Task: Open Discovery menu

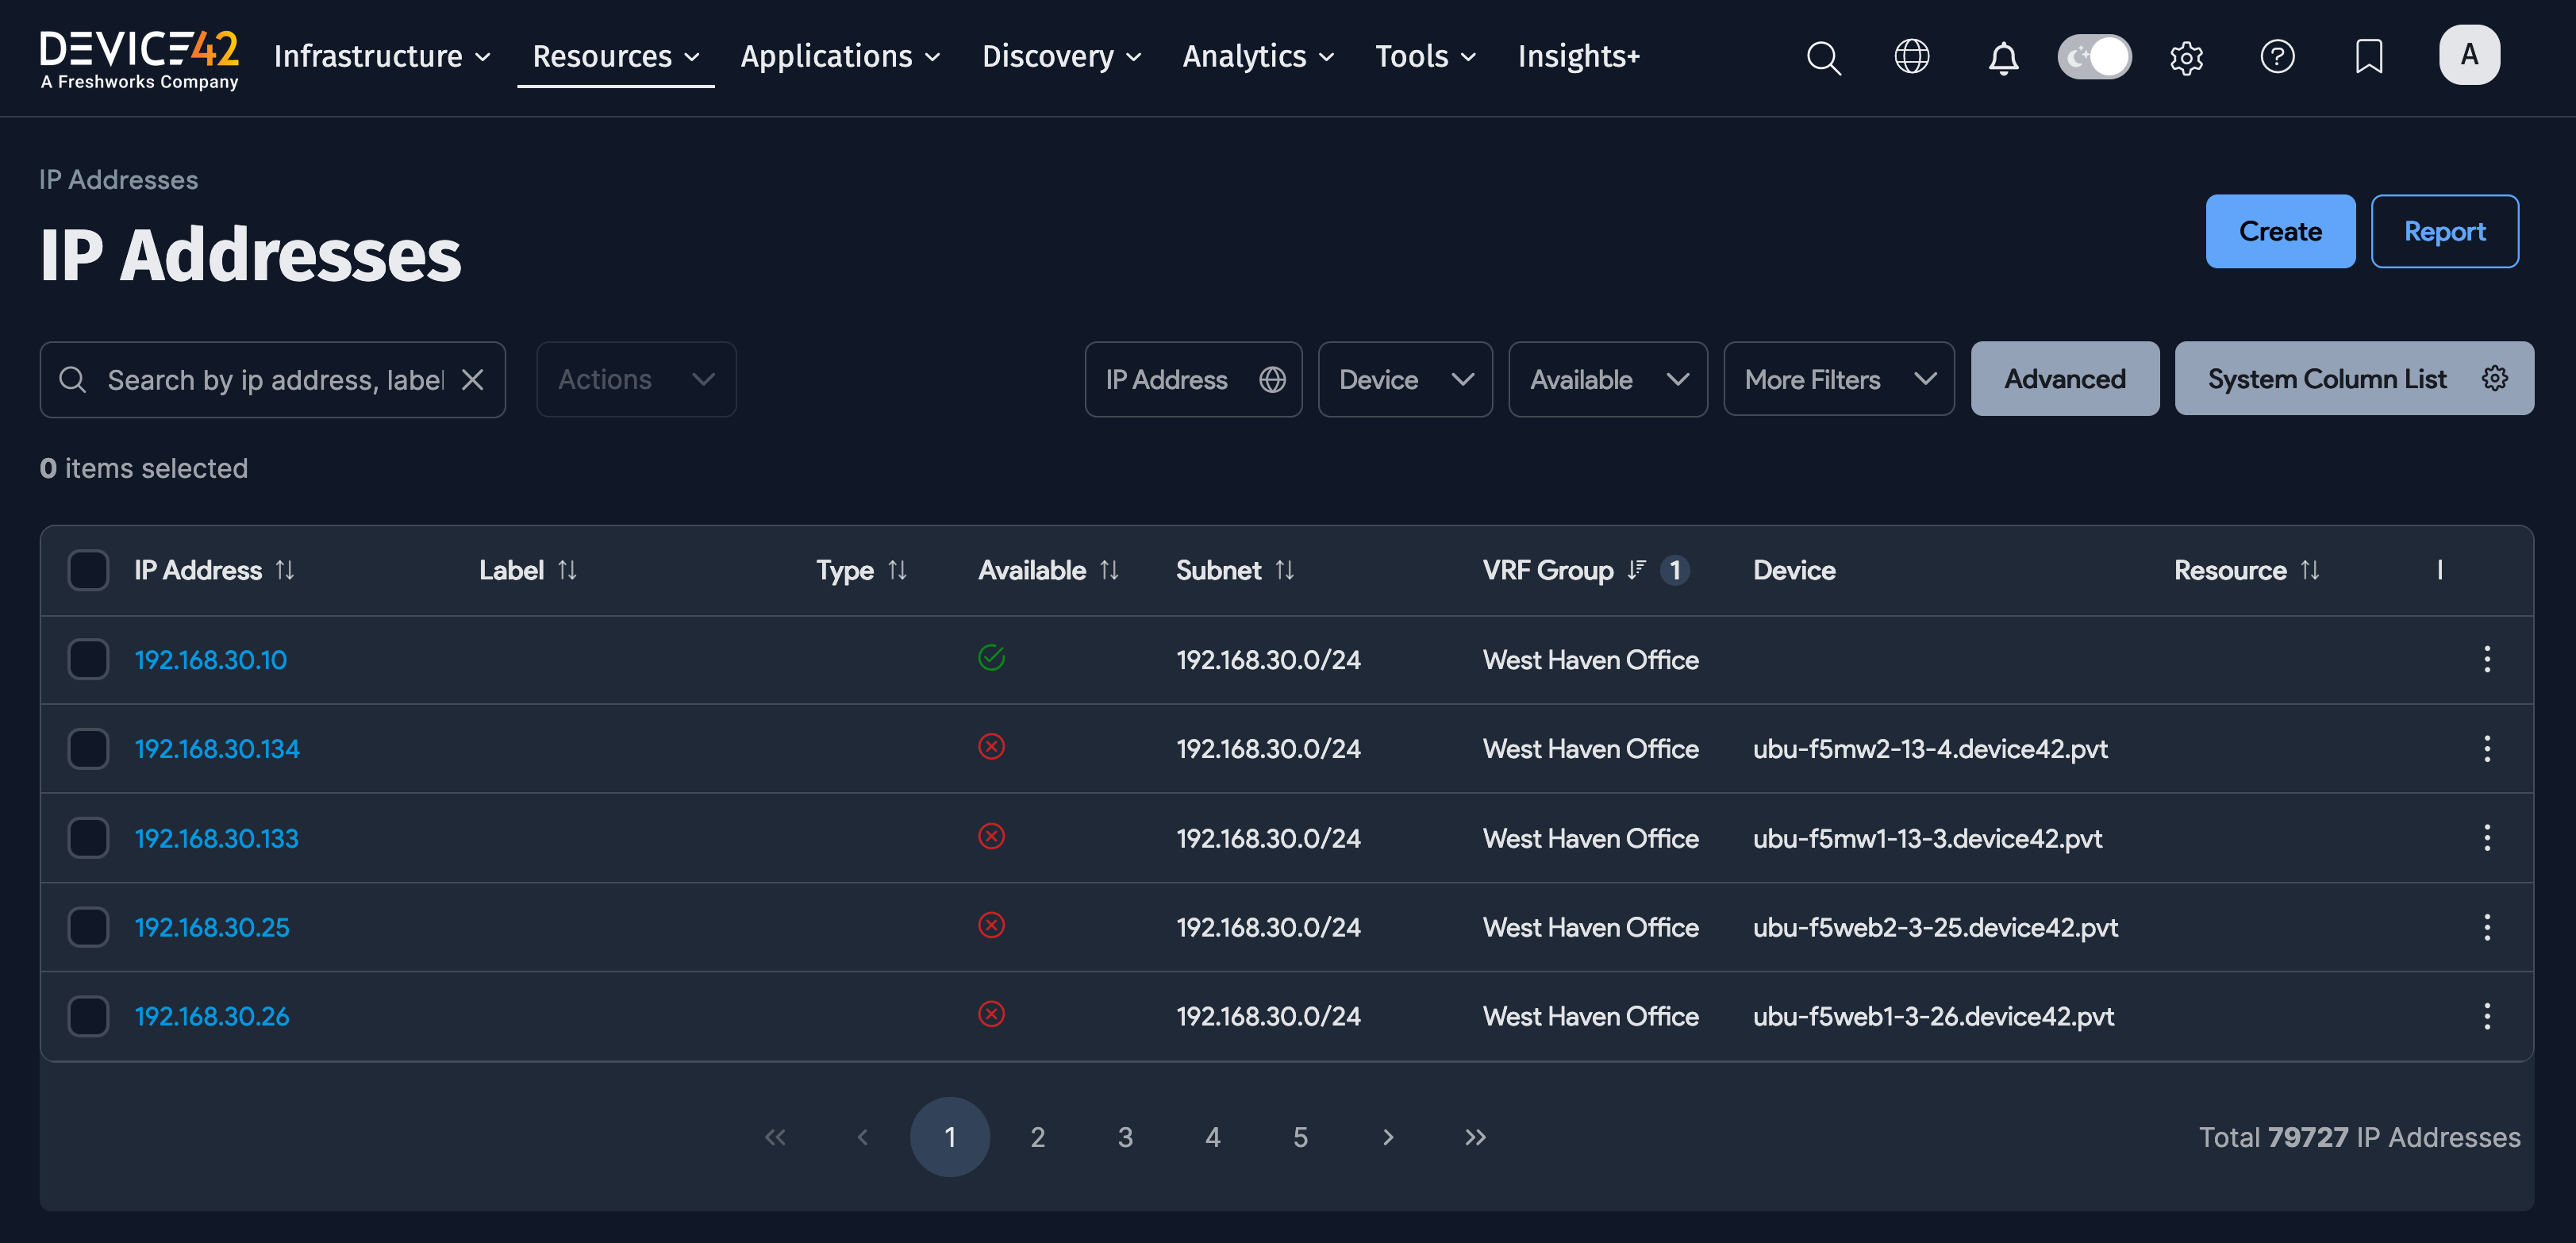Action: [x=1062, y=56]
